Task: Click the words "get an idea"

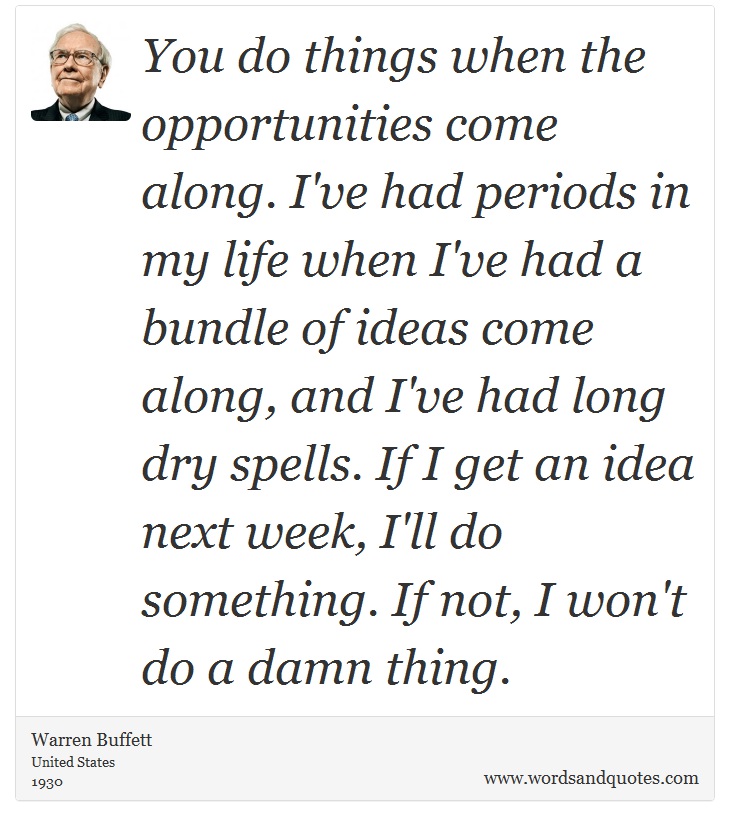Action: click(574, 466)
